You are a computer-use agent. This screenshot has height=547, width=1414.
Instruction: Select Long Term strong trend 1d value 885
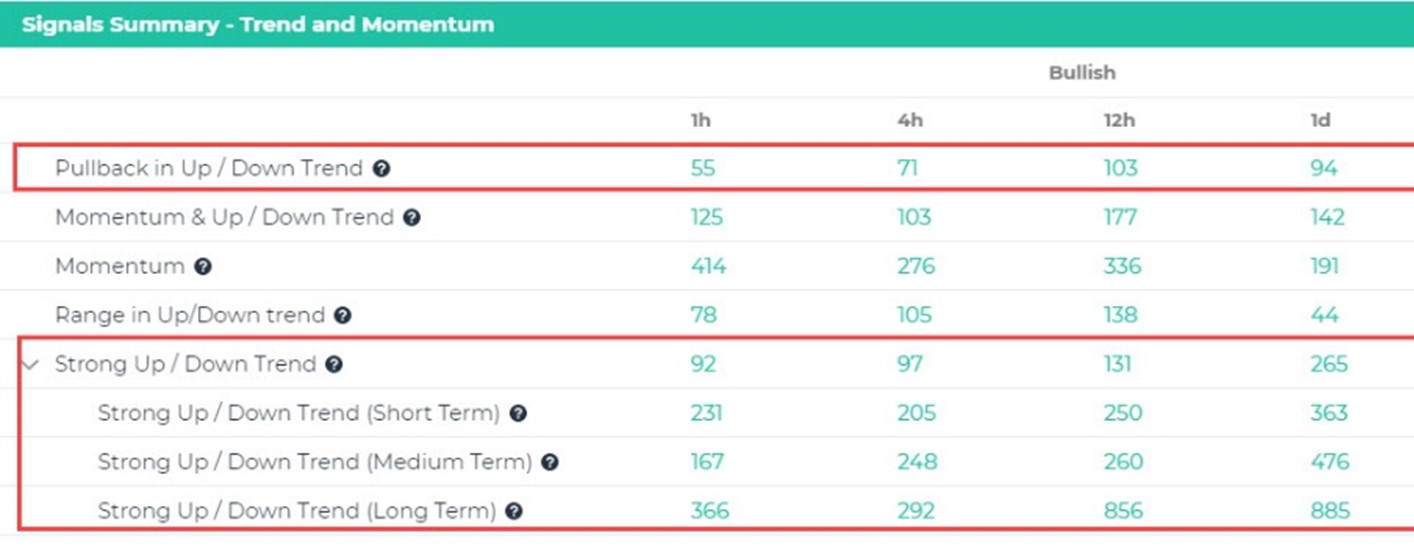1329,511
